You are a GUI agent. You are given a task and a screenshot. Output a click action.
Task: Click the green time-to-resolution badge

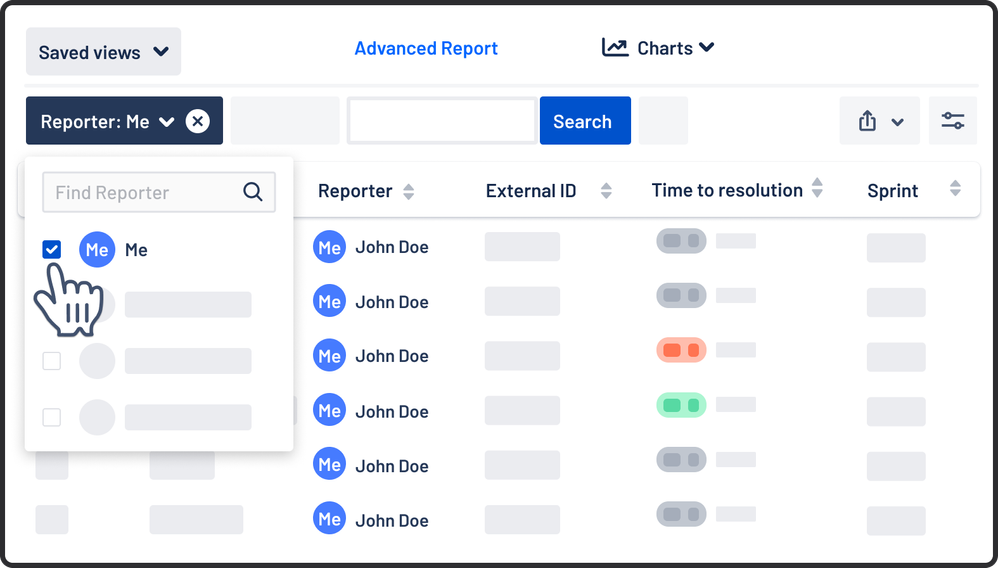point(681,404)
